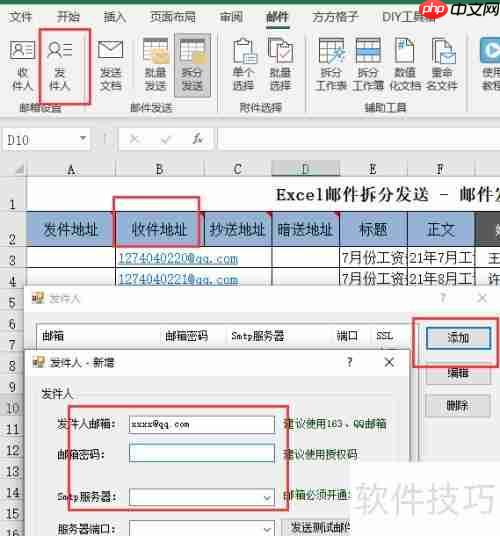The width and height of the screenshot is (500, 536).
Task: Click help question mark in 发件人-新增 dialog
Action: pyautogui.click(x=349, y=362)
